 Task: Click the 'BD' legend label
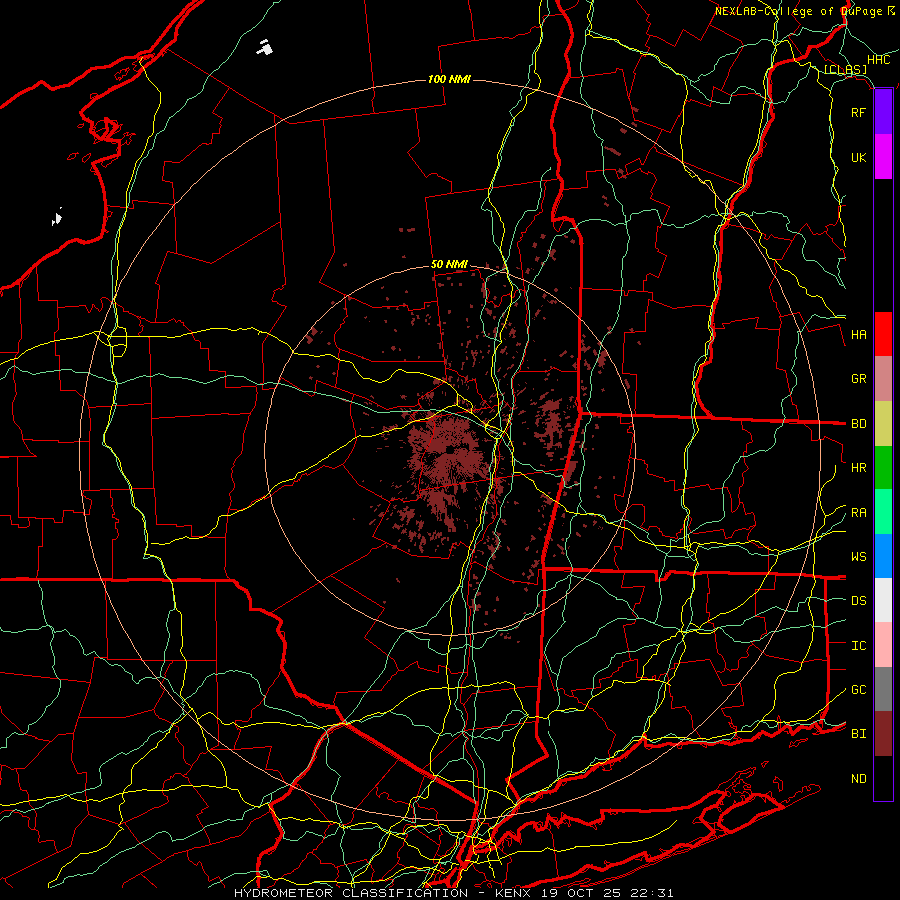pos(859,424)
